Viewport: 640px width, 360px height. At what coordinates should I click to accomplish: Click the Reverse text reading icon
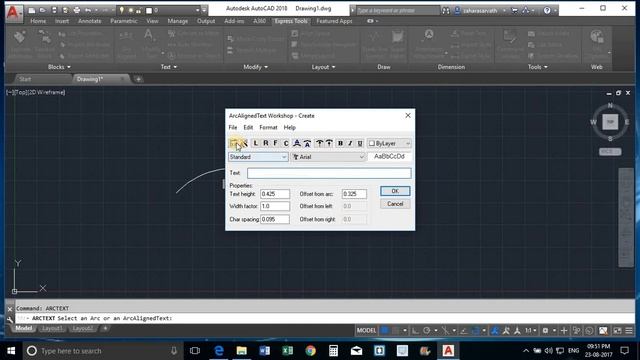click(x=233, y=143)
